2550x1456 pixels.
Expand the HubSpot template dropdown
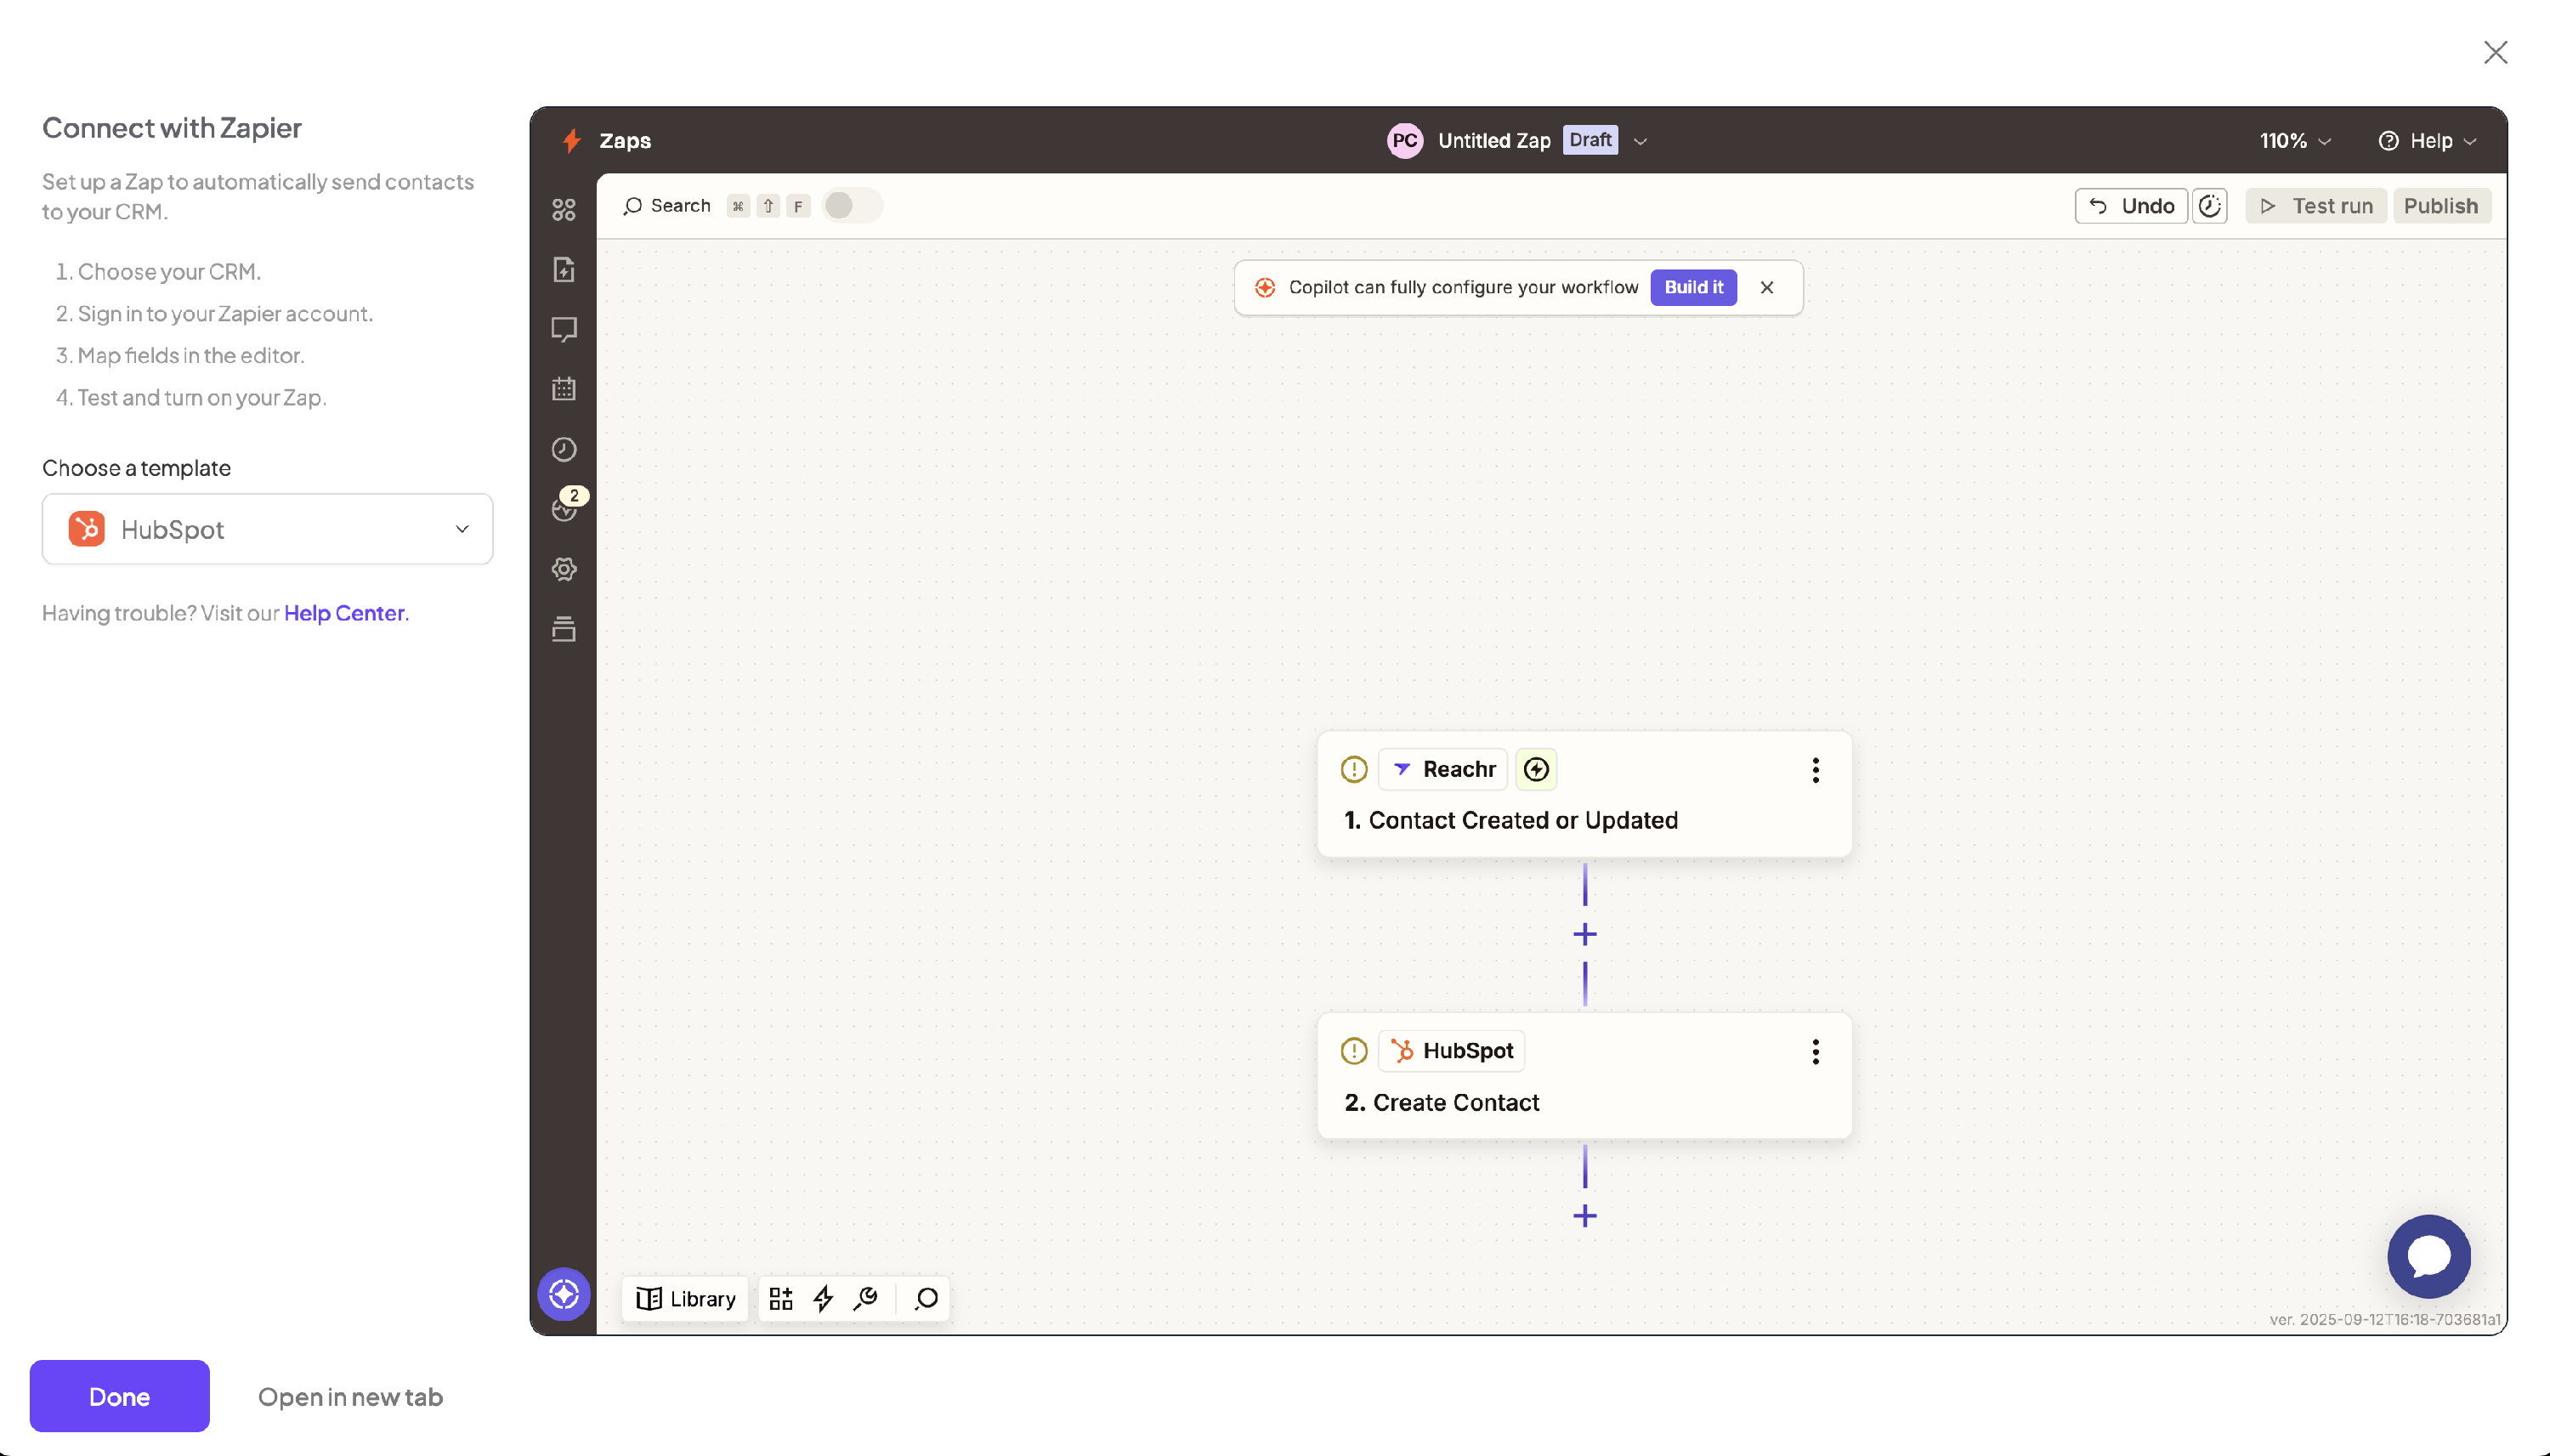click(x=267, y=529)
